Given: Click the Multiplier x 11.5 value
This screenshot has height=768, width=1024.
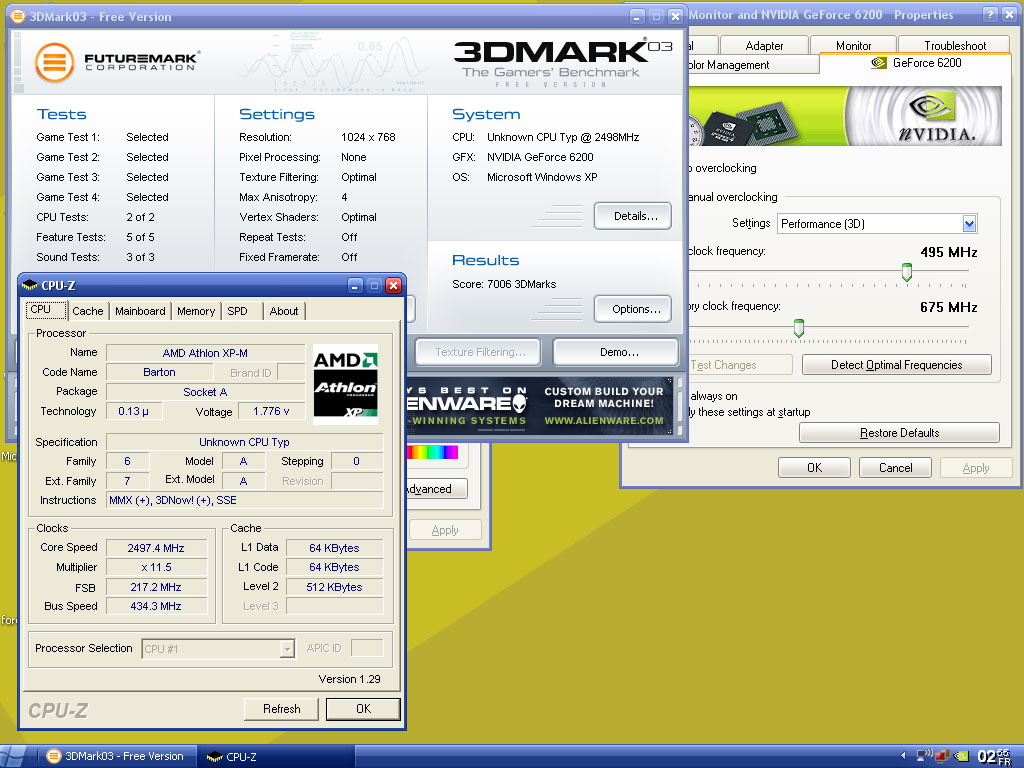Looking at the screenshot, I should 156,567.
